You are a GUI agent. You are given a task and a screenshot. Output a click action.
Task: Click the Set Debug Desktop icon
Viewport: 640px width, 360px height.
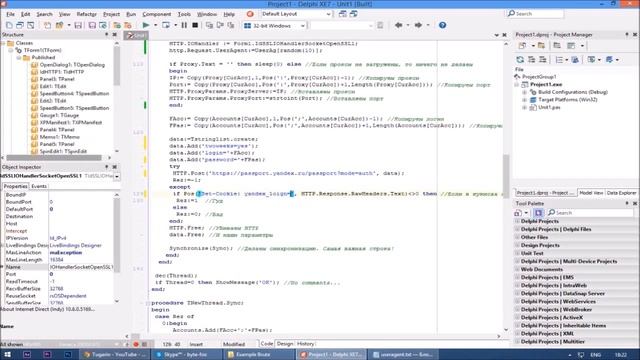(x=353, y=14)
